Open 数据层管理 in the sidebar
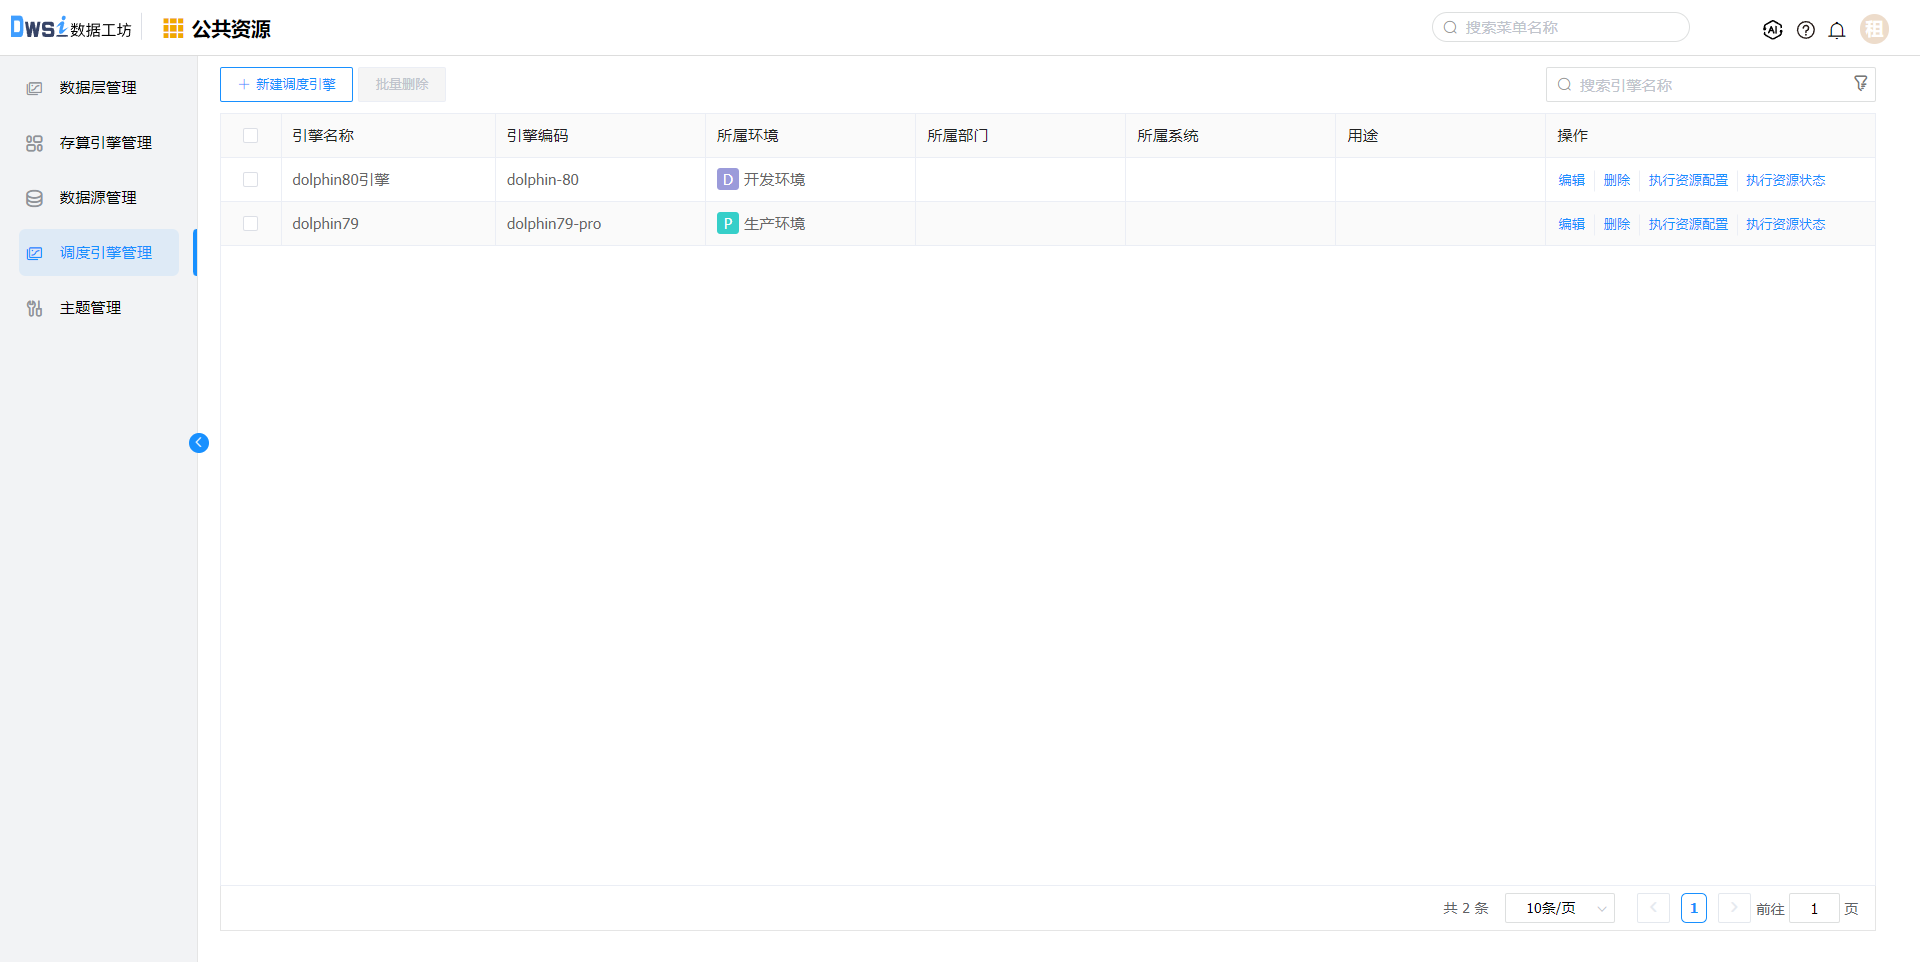The height and width of the screenshot is (962, 1920). (x=98, y=88)
